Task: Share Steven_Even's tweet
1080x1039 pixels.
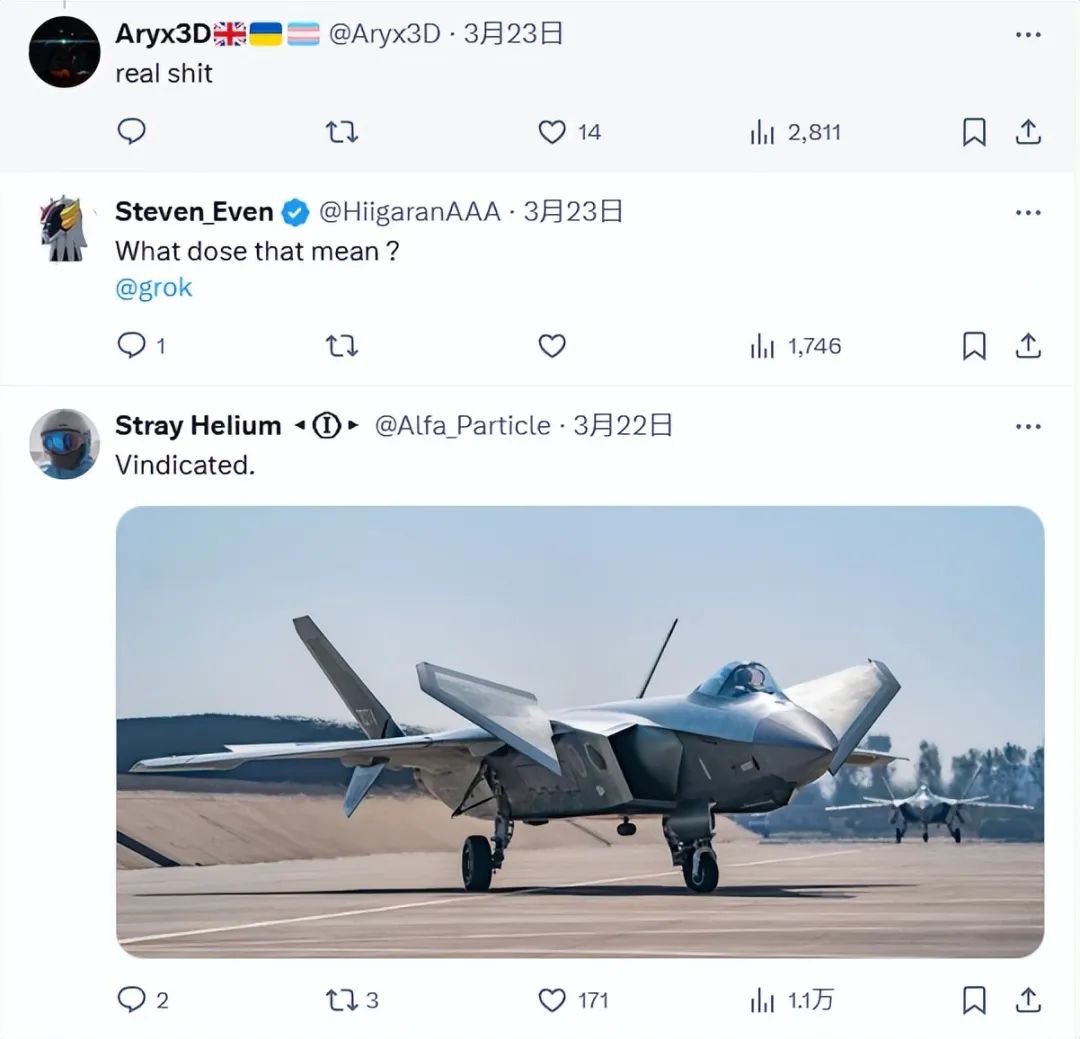Action: coord(1028,346)
